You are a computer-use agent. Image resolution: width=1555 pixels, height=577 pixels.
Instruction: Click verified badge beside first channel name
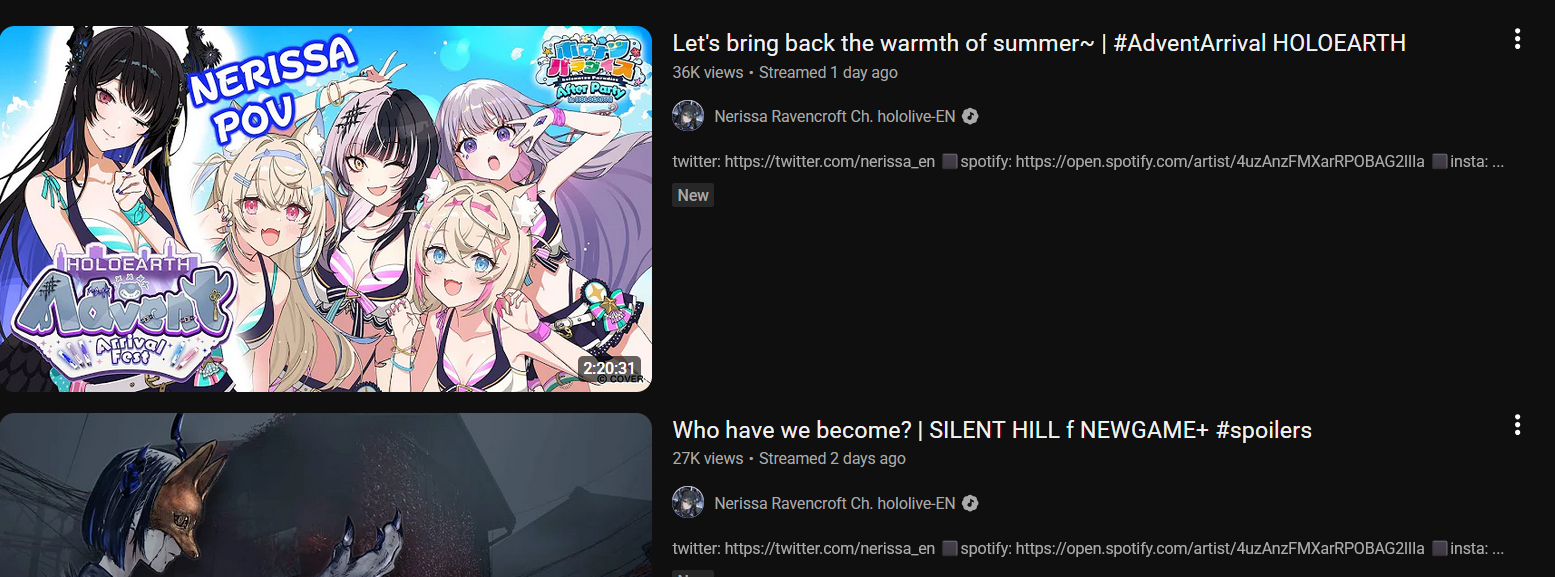[x=970, y=116]
